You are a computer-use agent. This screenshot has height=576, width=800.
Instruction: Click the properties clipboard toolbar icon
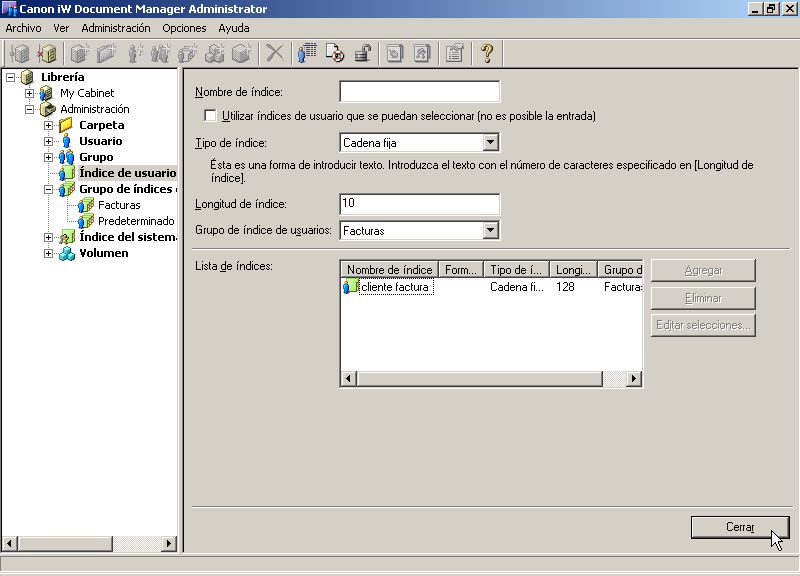pos(454,53)
